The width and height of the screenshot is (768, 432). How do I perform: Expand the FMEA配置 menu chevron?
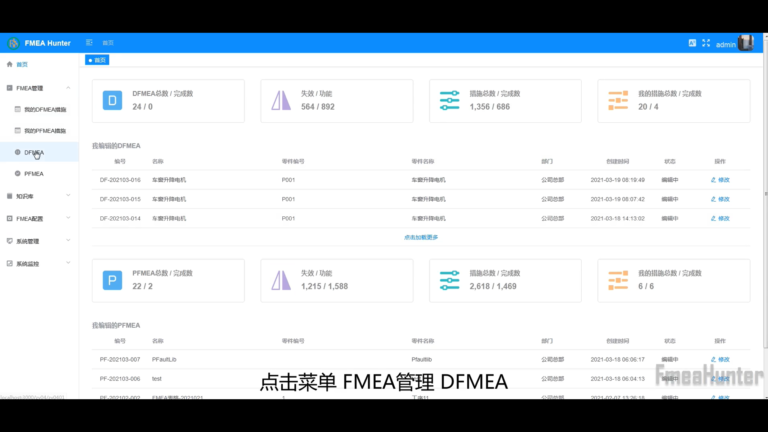[68, 218]
